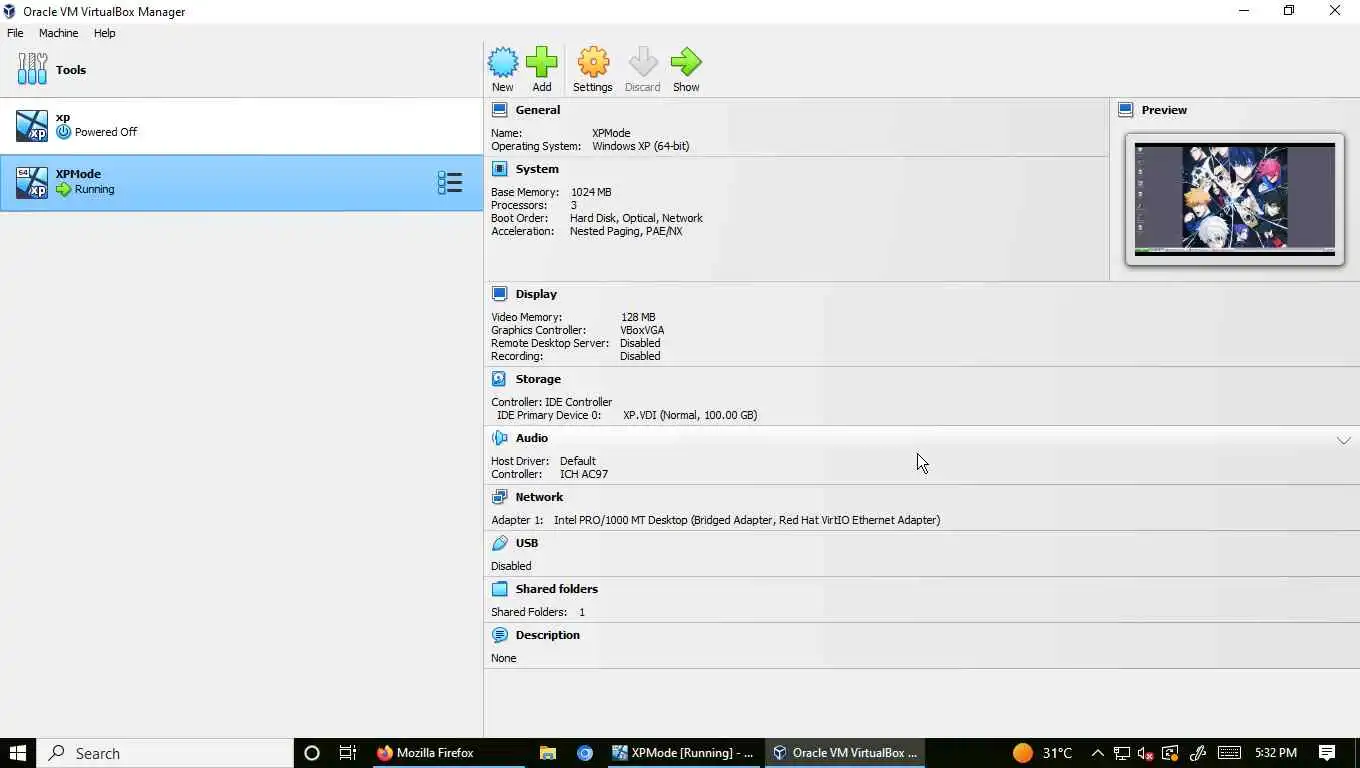Click the Audio speaker icon
Viewport: 1360px width, 768px height.
pos(500,438)
